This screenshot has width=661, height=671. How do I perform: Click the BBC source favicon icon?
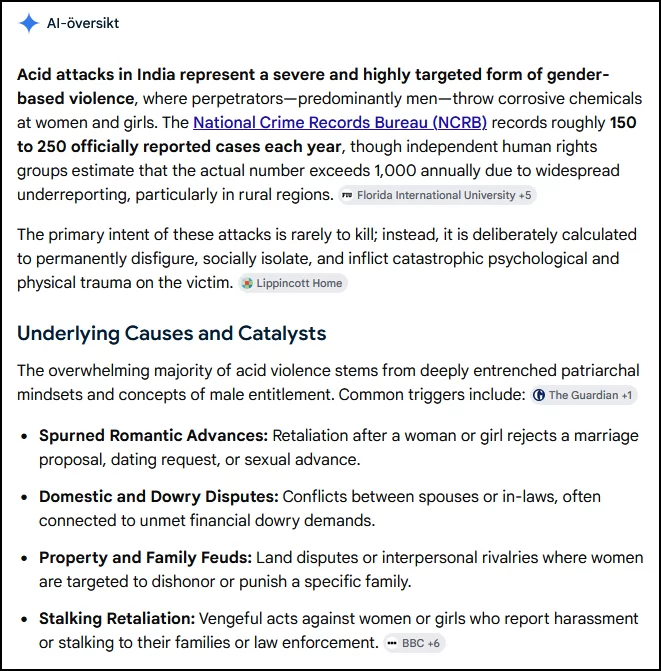391,643
